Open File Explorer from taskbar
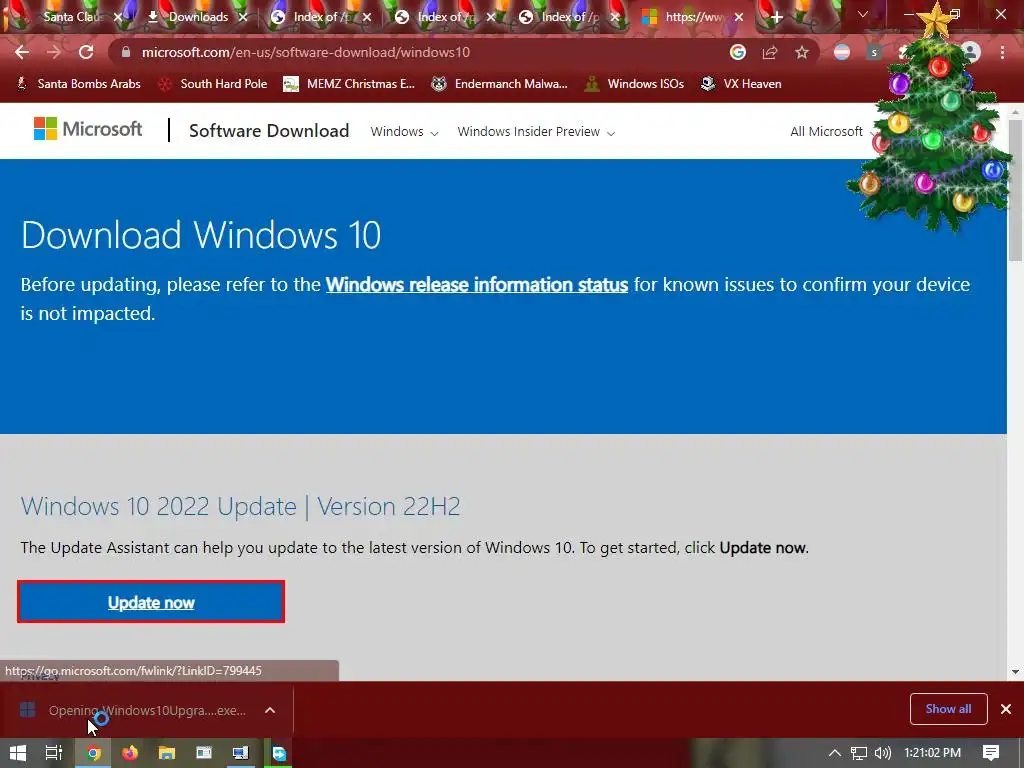Viewport: 1024px width, 768px height. pos(167,753)
